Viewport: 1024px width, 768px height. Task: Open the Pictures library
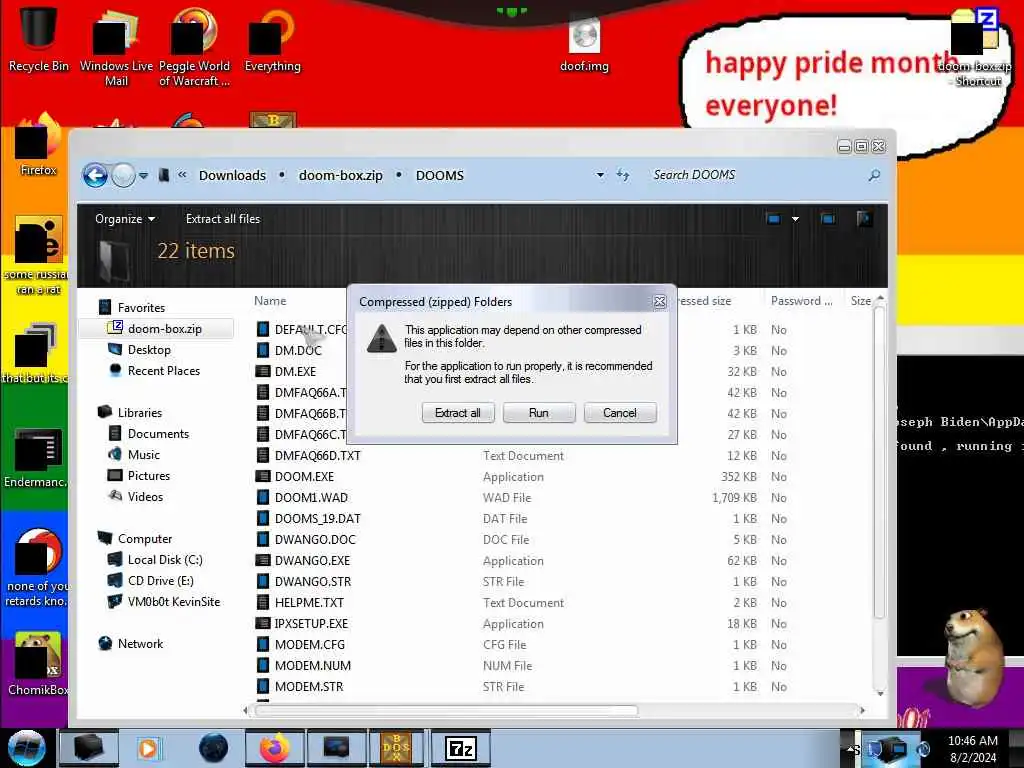point(149,475)
